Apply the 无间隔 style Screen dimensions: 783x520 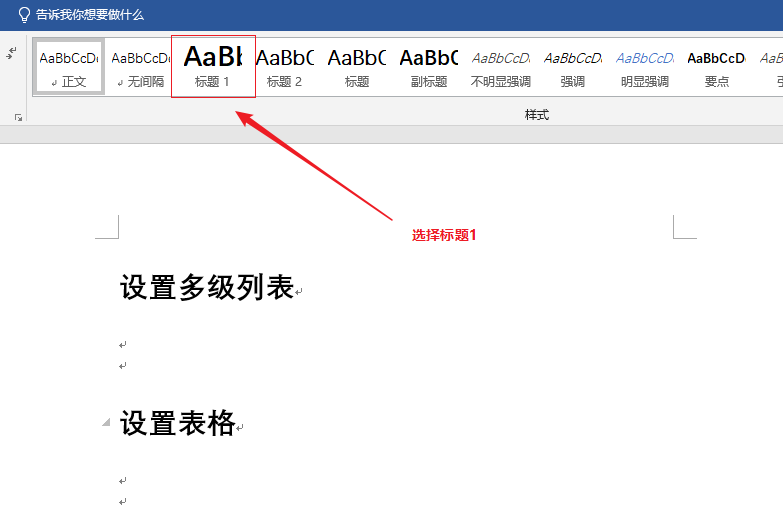140,67
